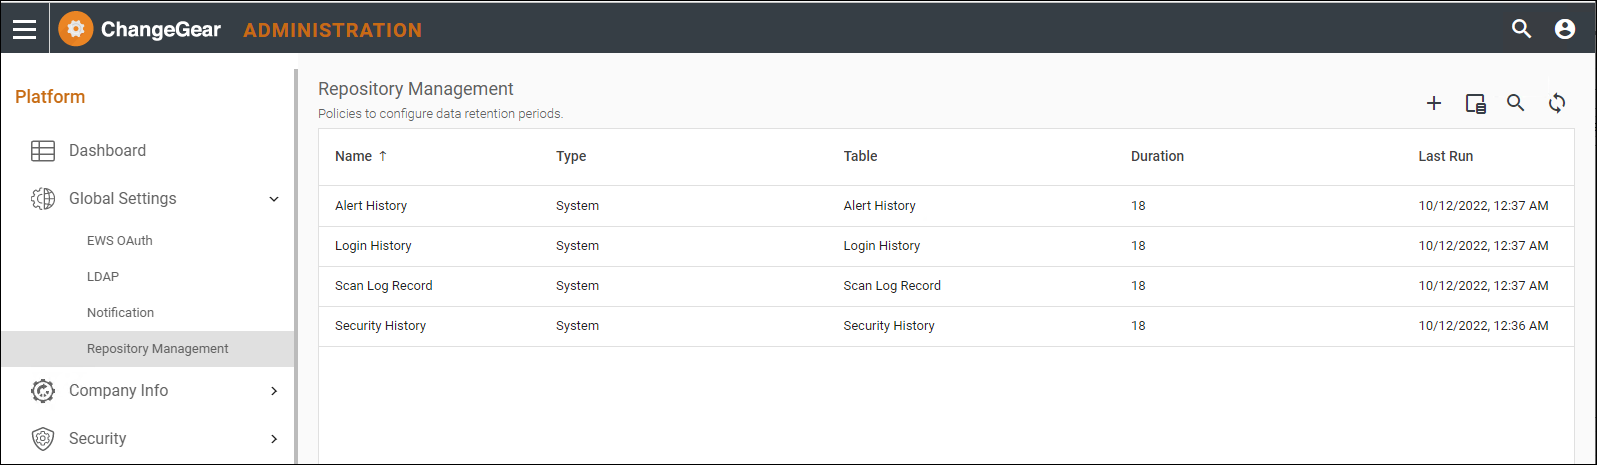Screen dimensions: 1597x465
Task: Click the Security shield icon in sidebar
Action: [x=43, y=439]
